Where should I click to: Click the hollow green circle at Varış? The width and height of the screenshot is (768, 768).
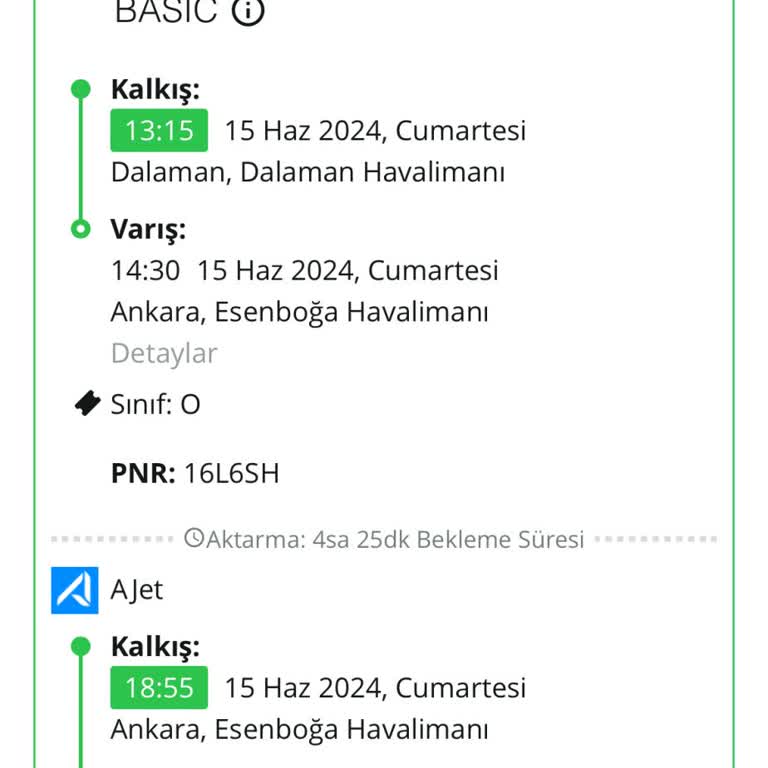click(x=81, y=229)
